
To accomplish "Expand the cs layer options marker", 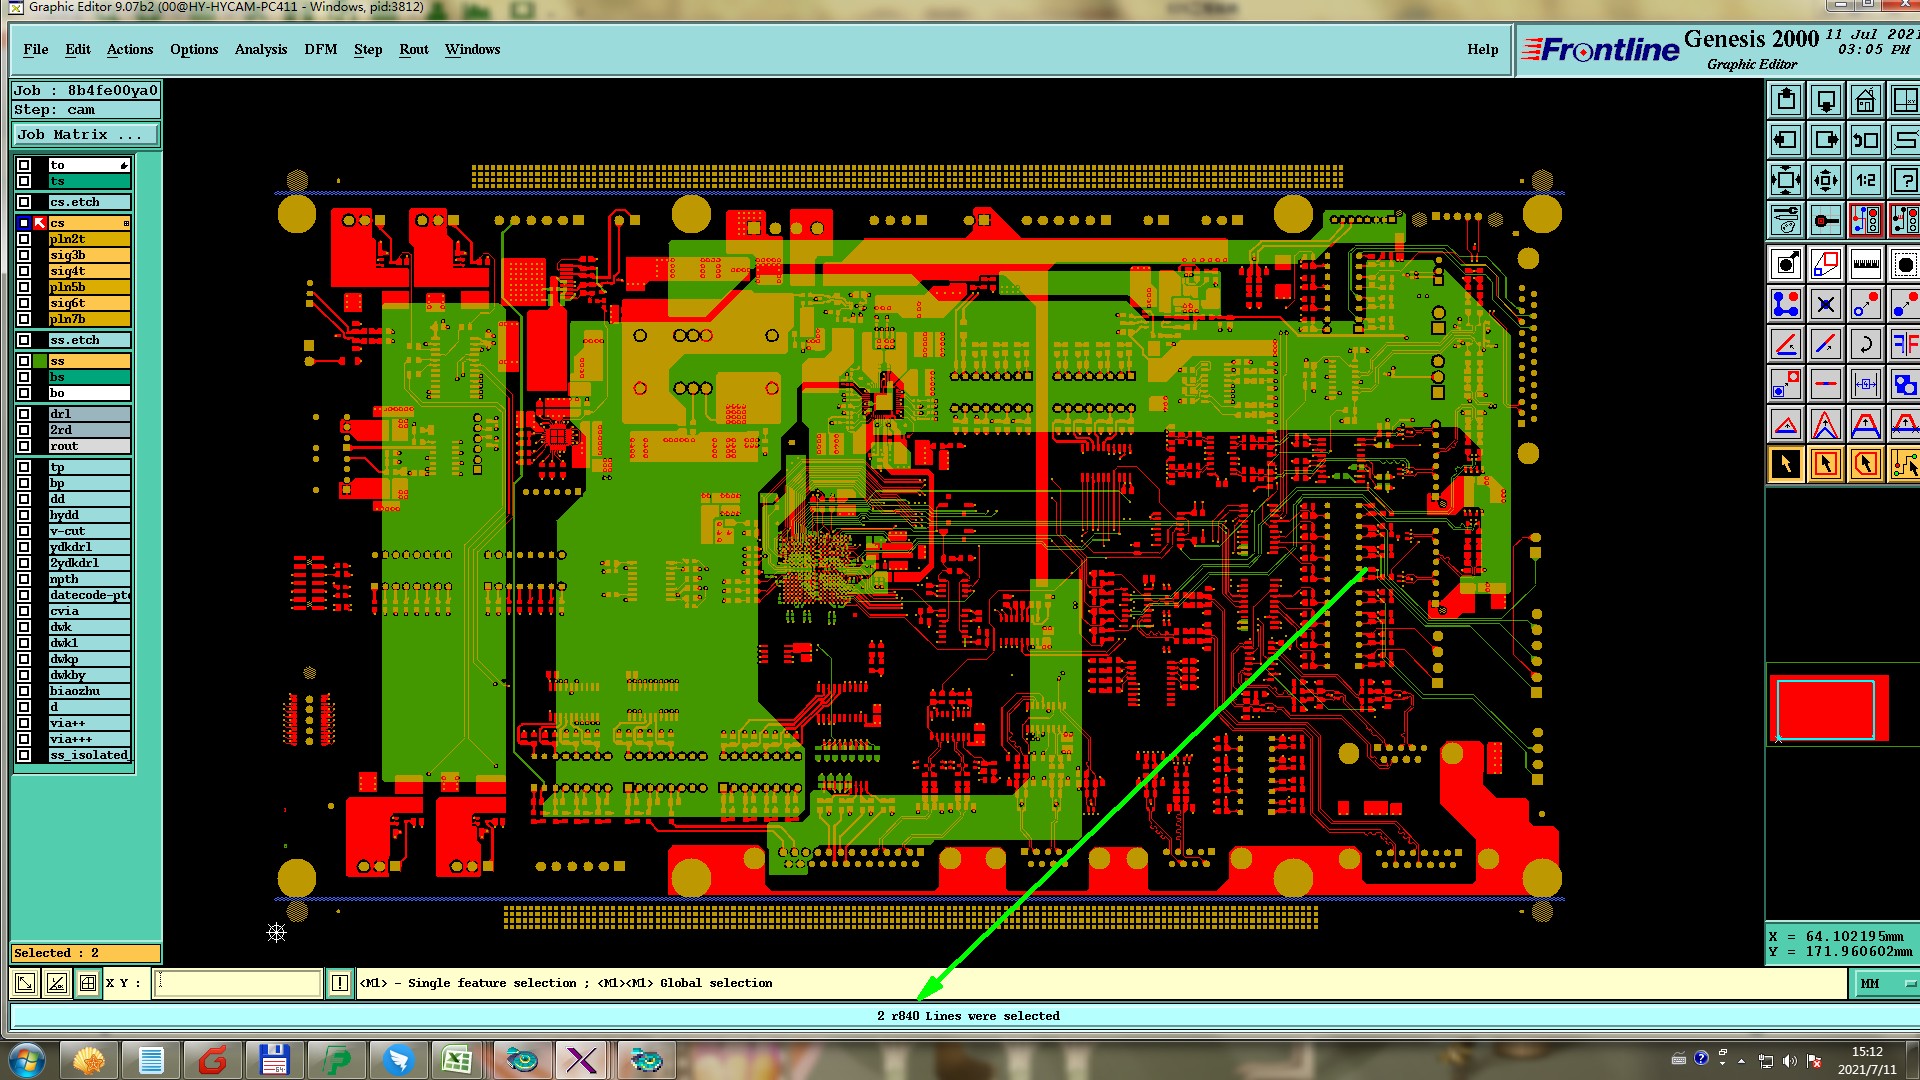I will pos(126,223).
